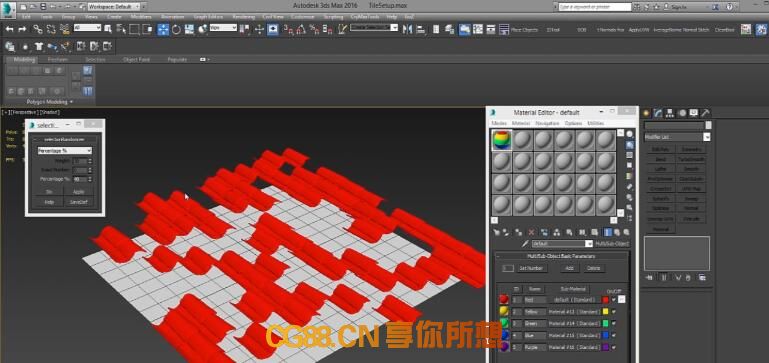Open the Modifier List dropdown
The image size is (769, 363).
pyautogui.click(x=677, y=137)
